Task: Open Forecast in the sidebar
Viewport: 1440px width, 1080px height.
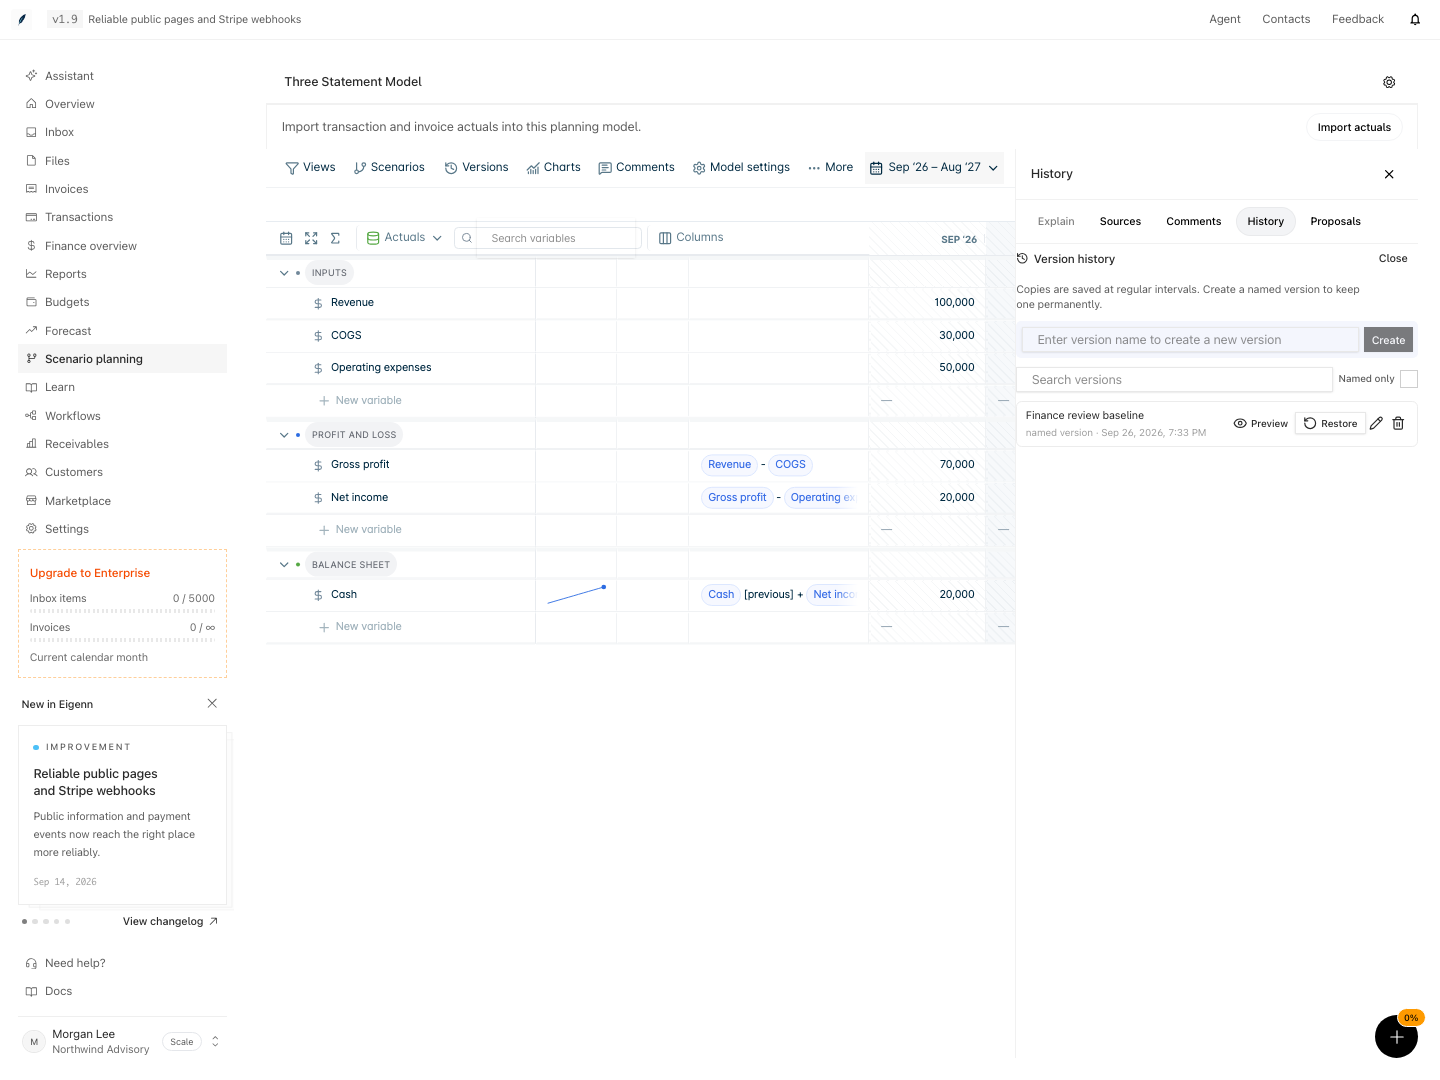Action: click(x=122, y=331)
